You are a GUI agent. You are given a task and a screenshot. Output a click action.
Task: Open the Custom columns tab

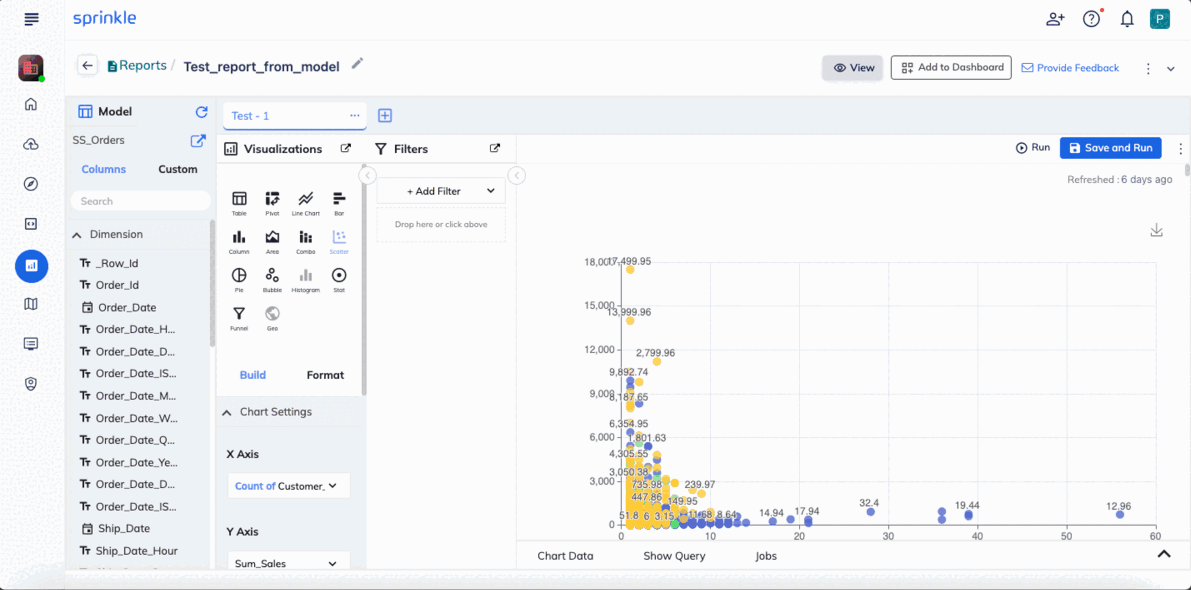pos(178,169)
